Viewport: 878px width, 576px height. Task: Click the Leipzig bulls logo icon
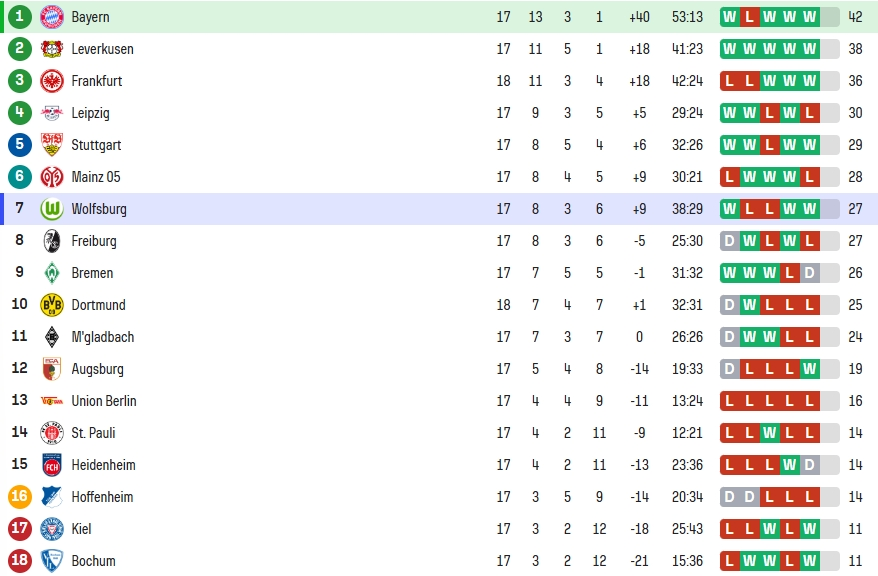(x=52, y=113)
